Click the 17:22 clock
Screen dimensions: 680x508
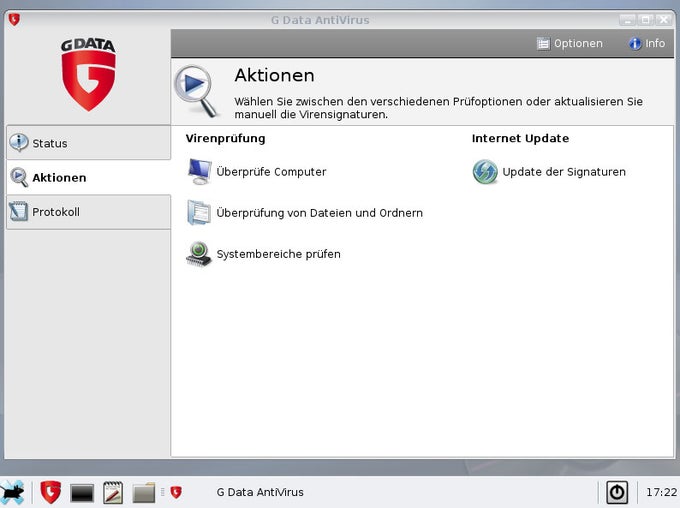point(661,492)
